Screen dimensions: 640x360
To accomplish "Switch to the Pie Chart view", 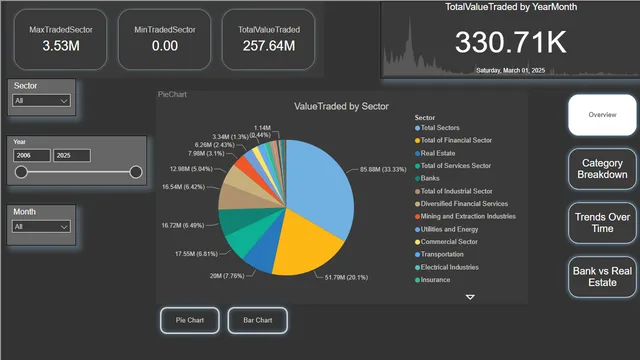I will pos(190,320).
